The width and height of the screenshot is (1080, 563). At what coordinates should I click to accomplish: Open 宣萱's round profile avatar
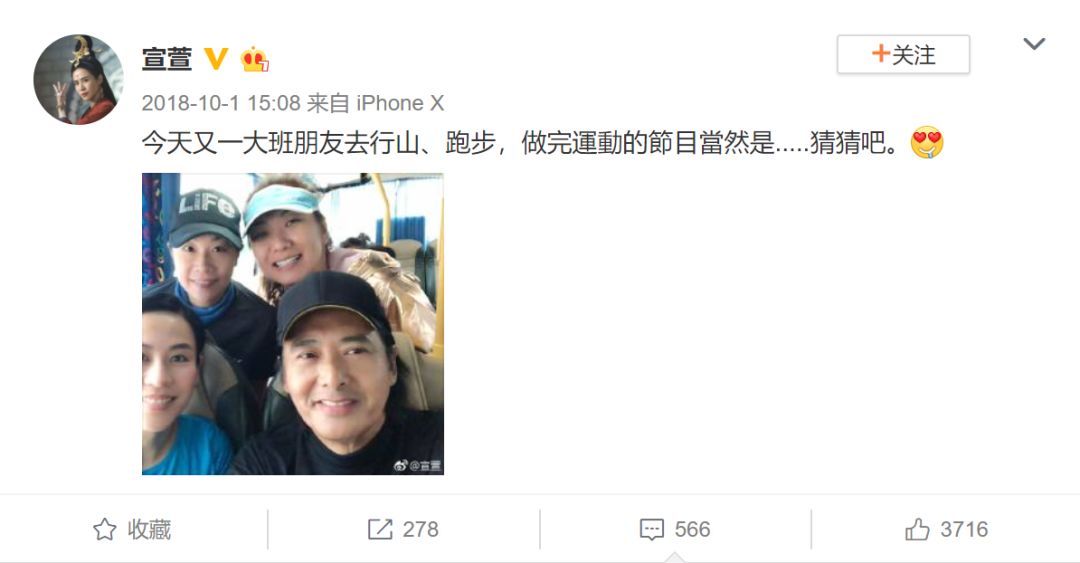79,79
